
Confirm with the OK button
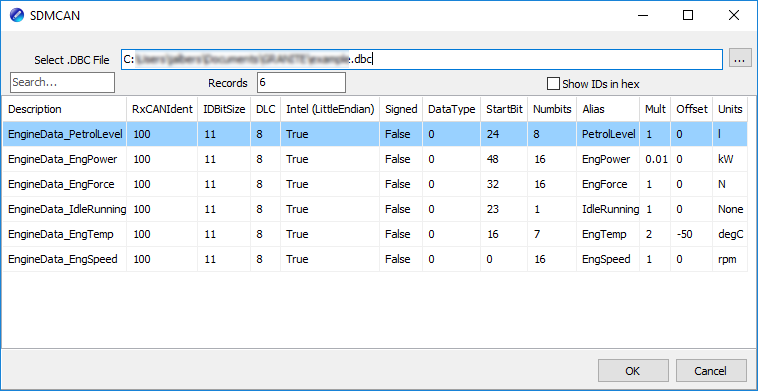(x=633, y=371)
